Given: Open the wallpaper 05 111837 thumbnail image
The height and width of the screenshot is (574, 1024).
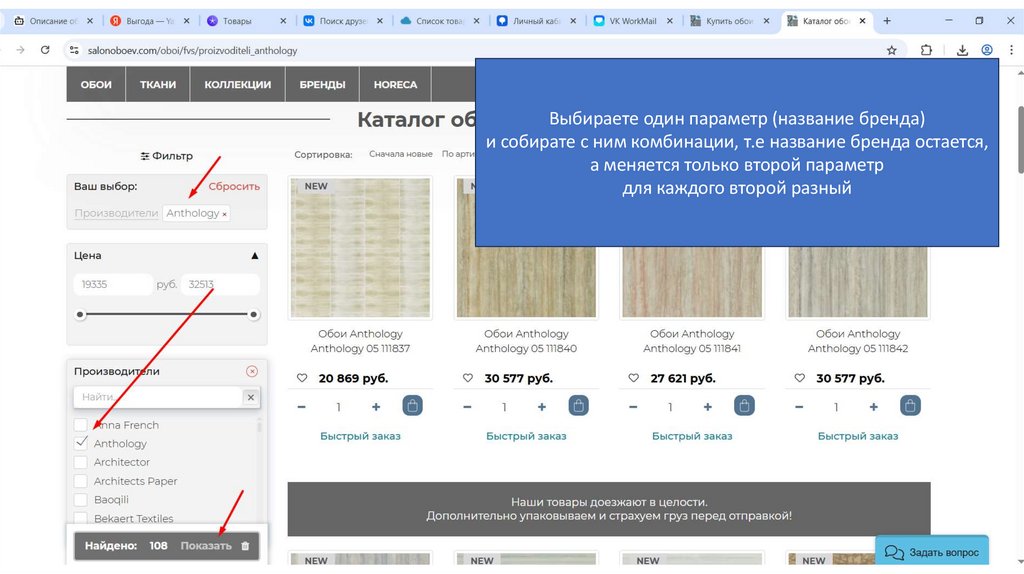Looking at the screenshot, I should click(360, 248).
